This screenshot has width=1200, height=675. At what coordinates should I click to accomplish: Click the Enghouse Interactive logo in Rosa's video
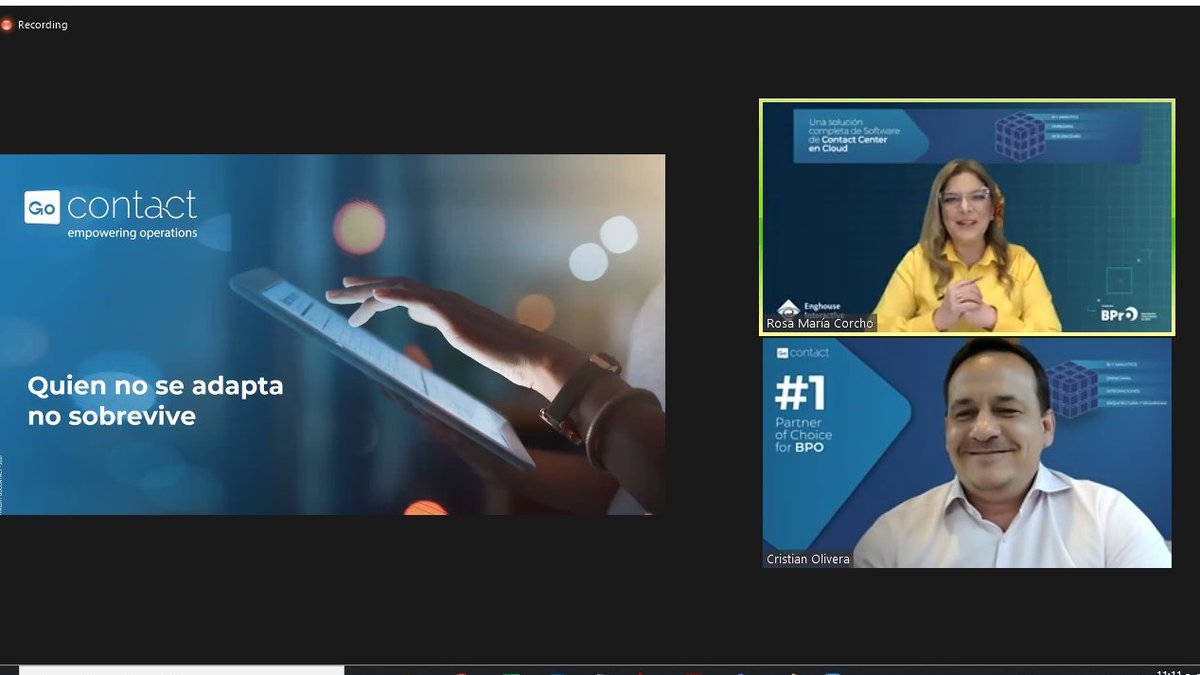pos(810,309)
